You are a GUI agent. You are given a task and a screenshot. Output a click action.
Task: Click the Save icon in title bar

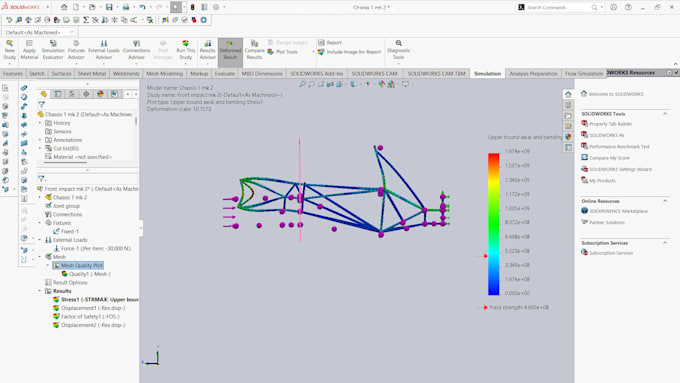tap(109, 7)
